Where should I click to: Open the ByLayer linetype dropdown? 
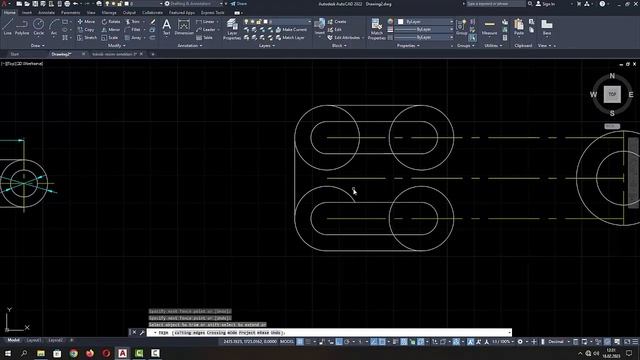point(424,37)
